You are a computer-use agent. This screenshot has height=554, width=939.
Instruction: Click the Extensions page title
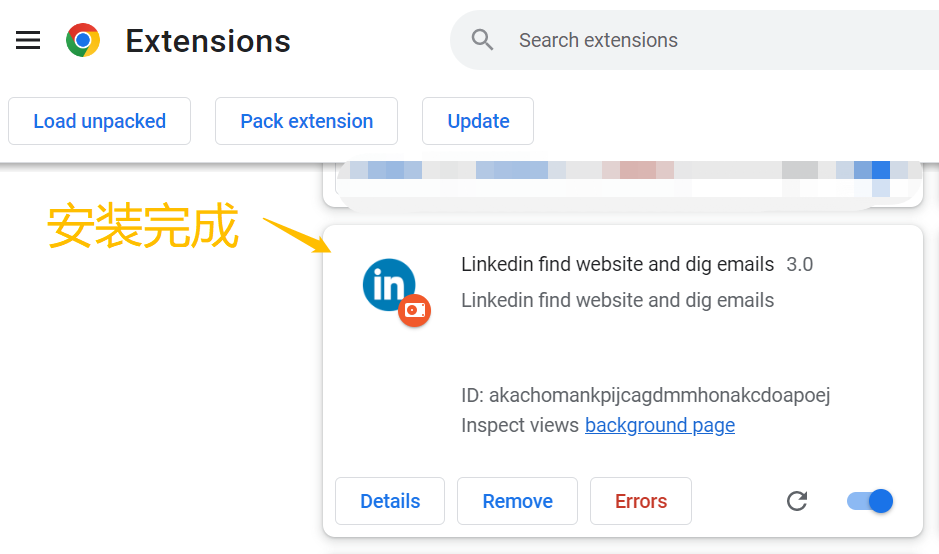click(x=208, y=41)
